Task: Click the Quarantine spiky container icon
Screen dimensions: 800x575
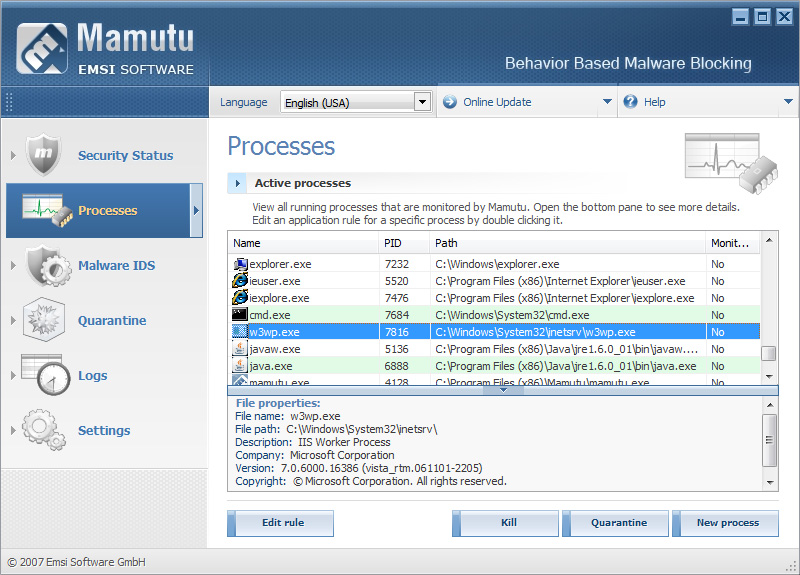Action: pos(44,320)
